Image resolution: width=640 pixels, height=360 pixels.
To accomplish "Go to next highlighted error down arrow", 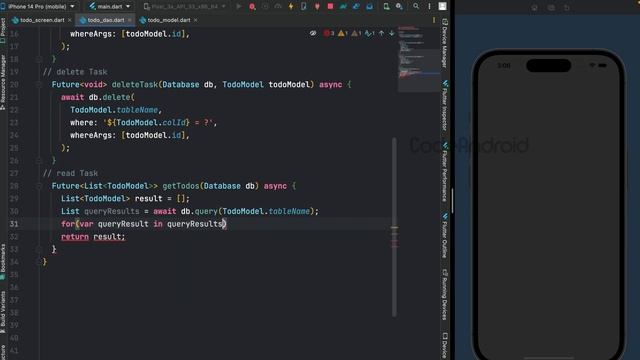I will coord(391,33).
